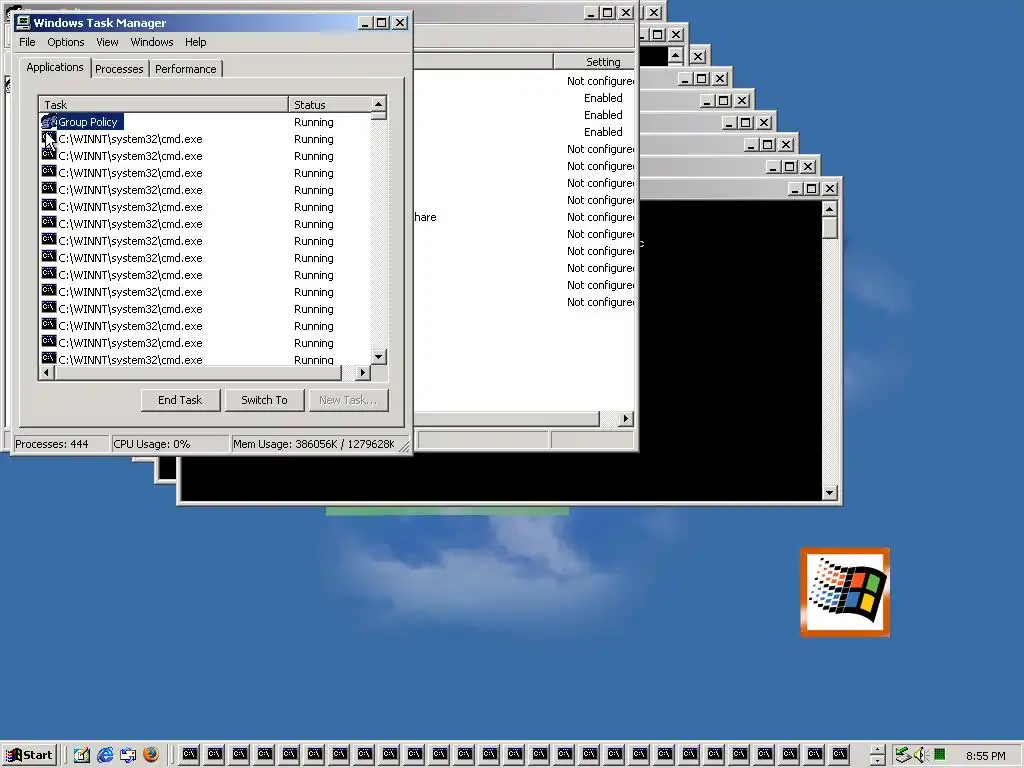Select the Windows logo icon on desktop
The height and width of the screenshot is (768, 1024).
coord(845,592)
